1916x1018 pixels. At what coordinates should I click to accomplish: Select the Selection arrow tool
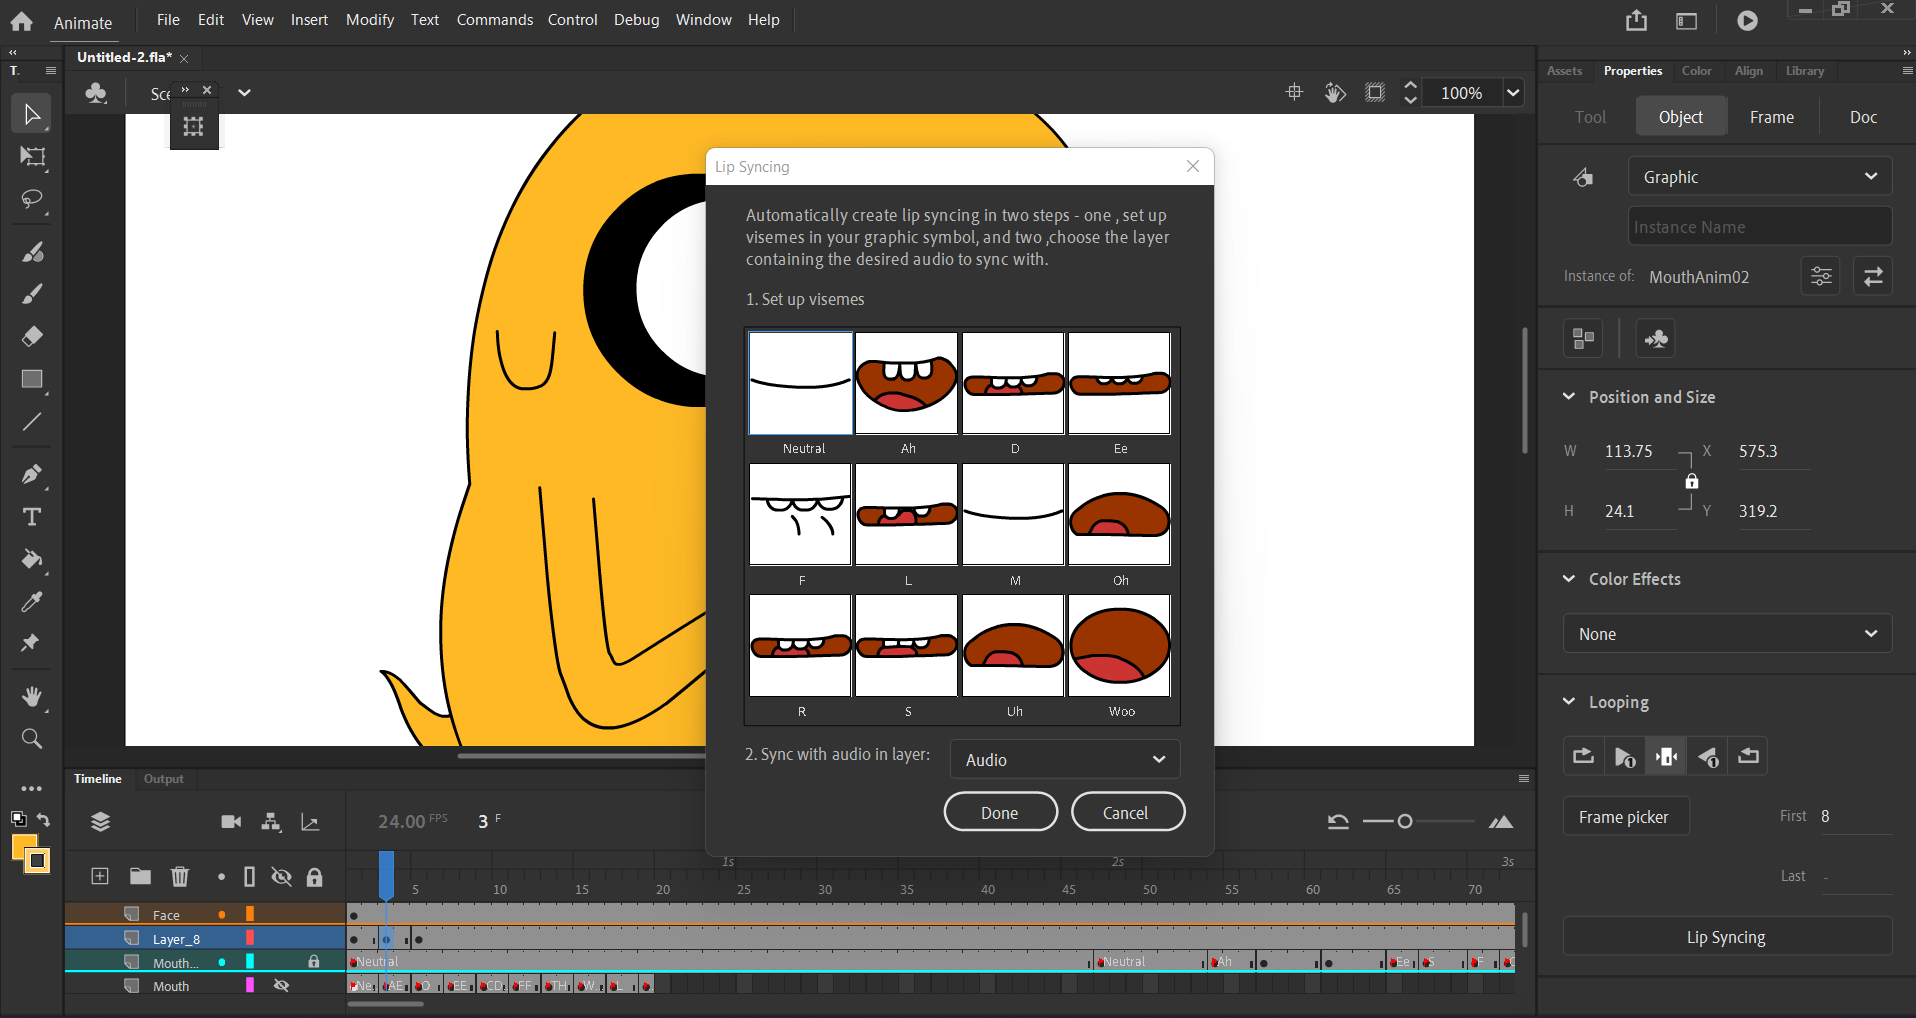coord(31,114)
